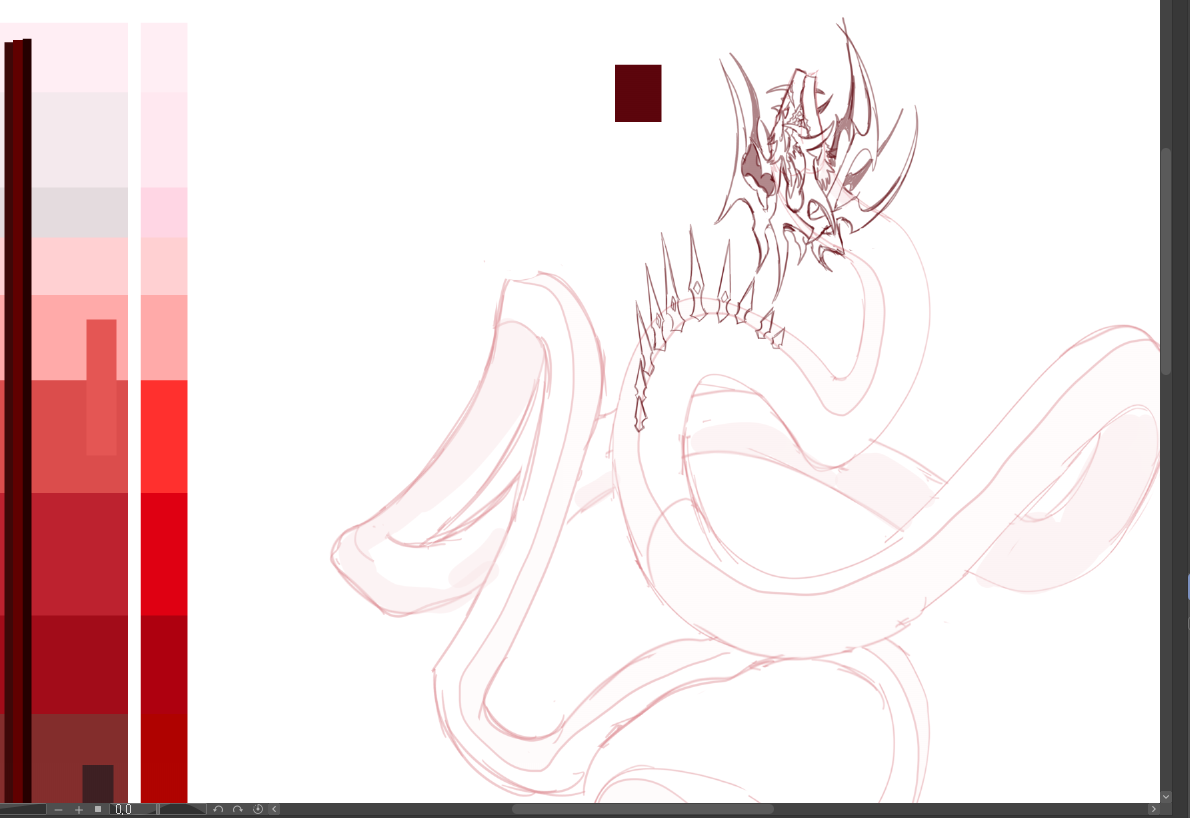Click the light gray swatch in the wide palette column
The height and width of the screenshot is (818, 1190).
pos(80,140)
